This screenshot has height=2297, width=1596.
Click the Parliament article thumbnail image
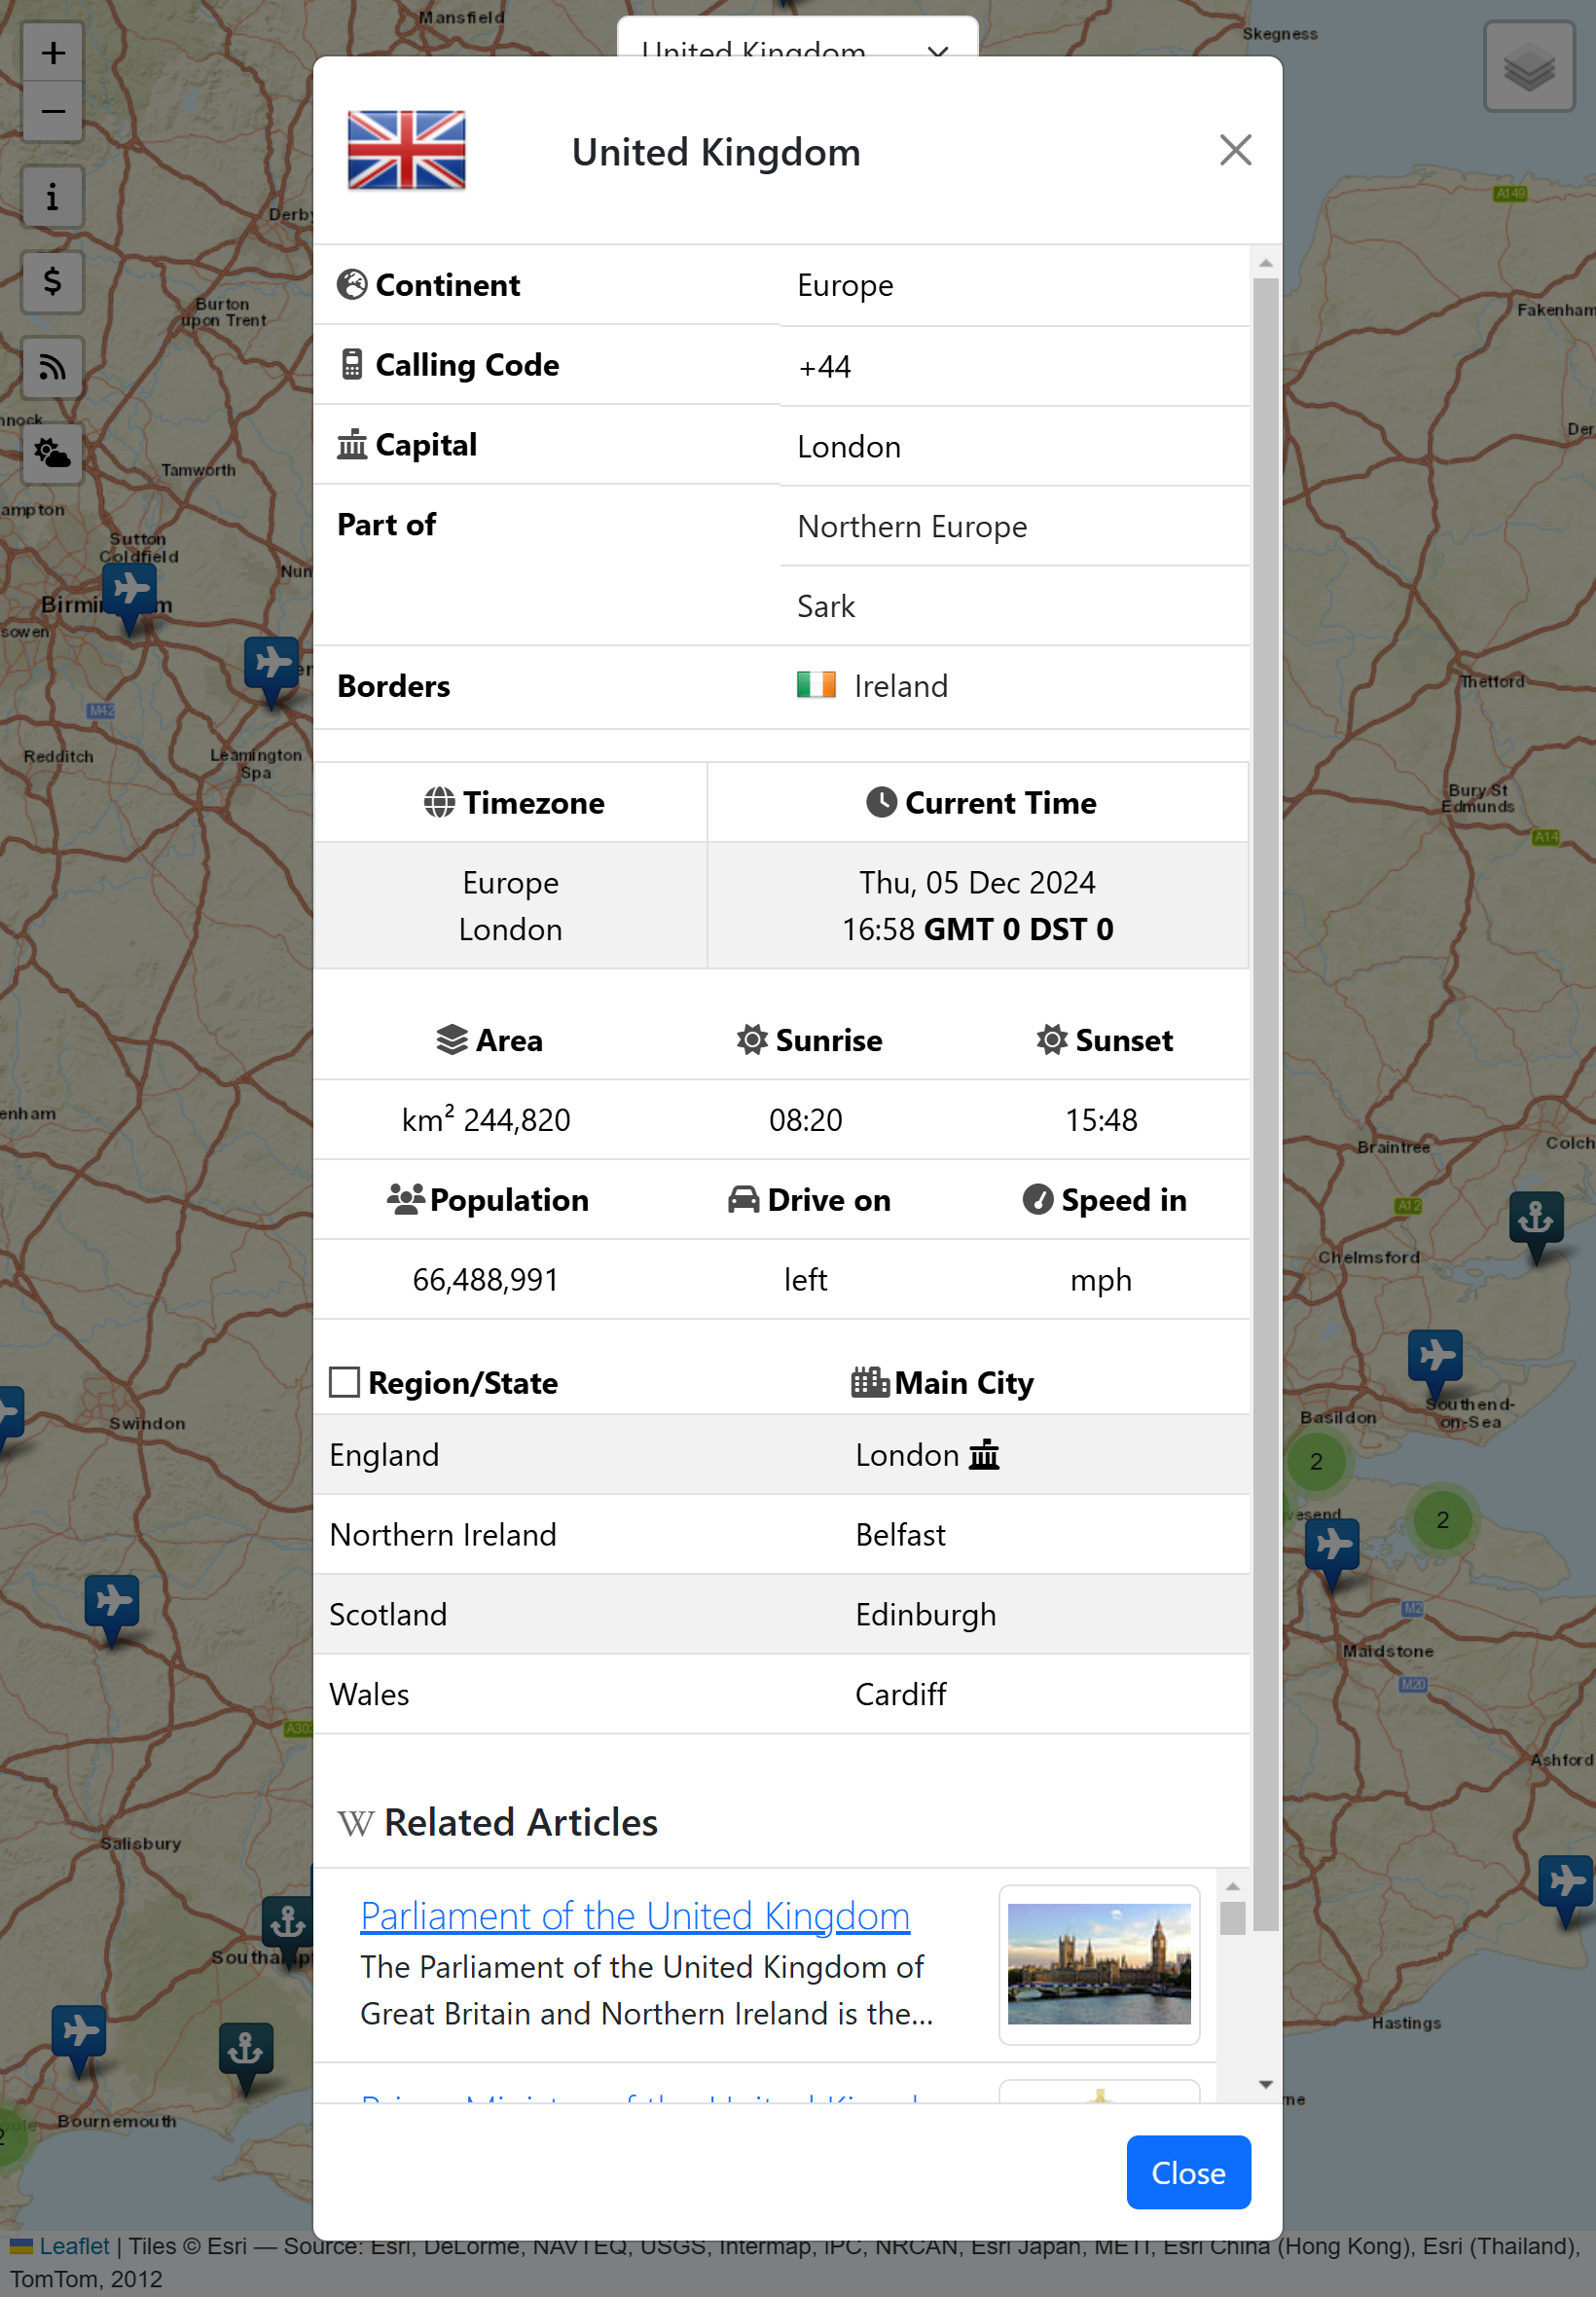click(x=1098, y=1963)
